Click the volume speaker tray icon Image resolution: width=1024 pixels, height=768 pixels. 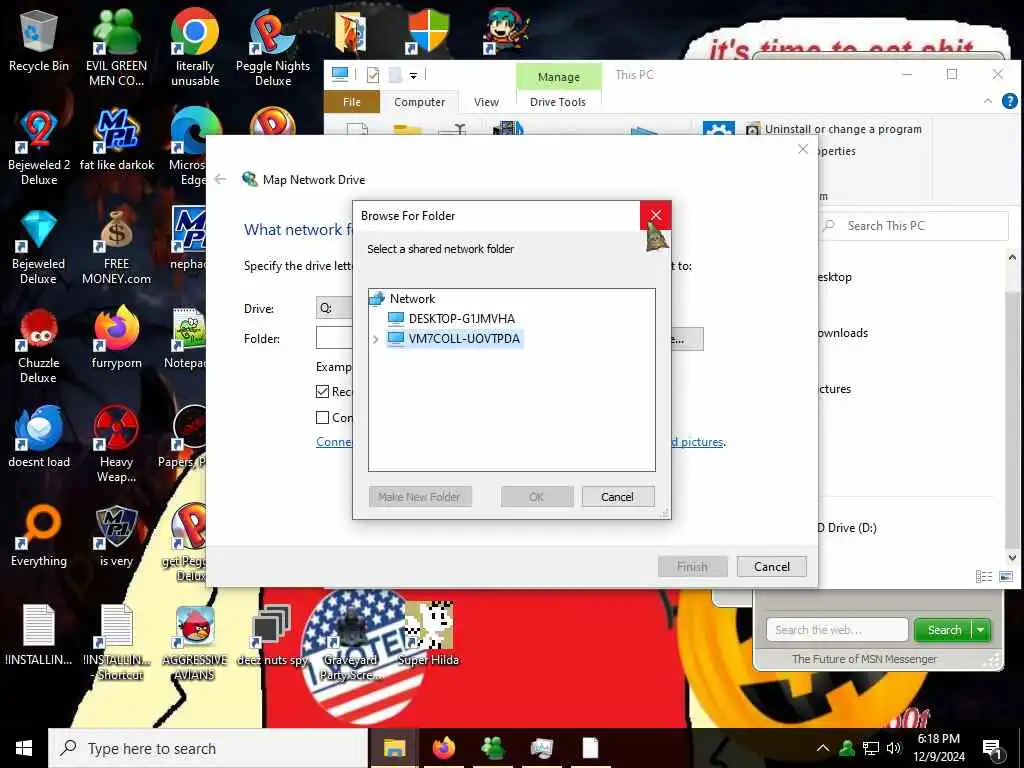coord(893,748)
